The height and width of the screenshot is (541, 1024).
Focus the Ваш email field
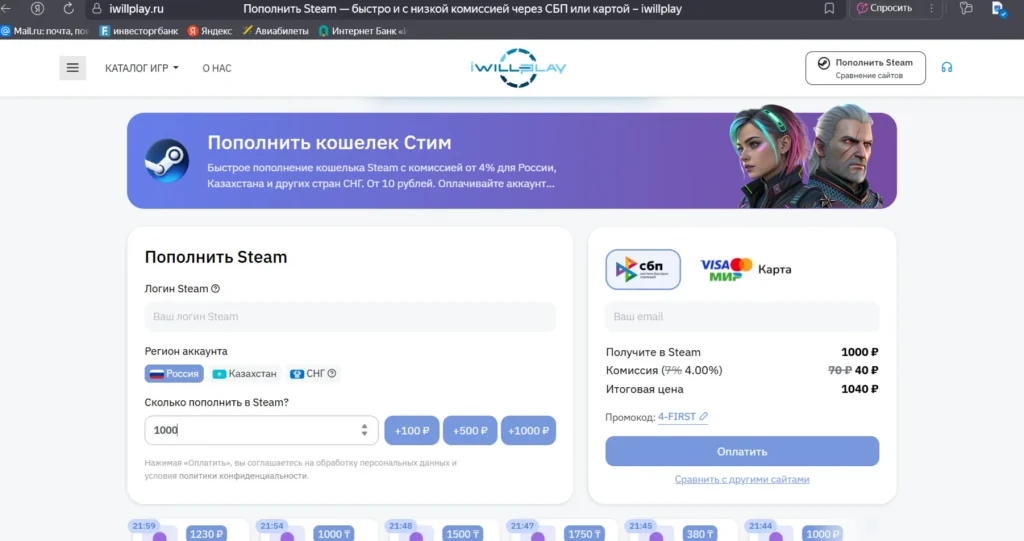tap(742, 316)
